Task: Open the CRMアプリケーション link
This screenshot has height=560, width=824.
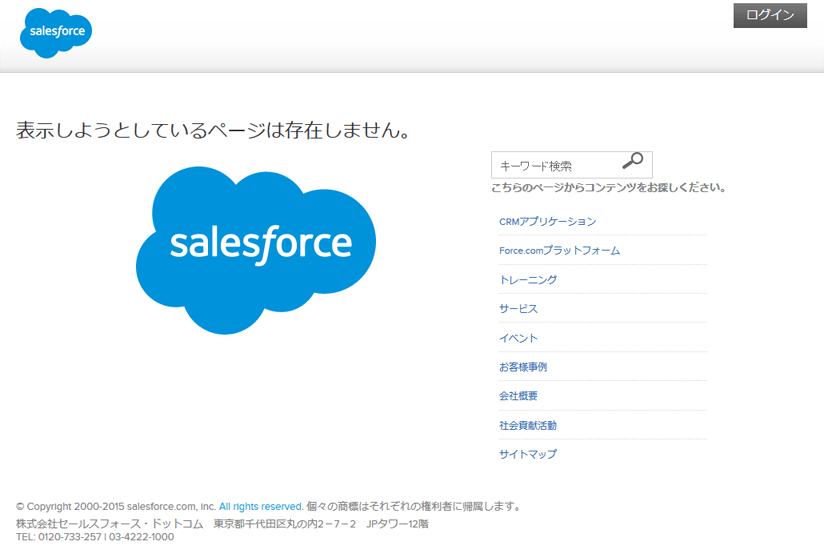Action: [548, 221]
